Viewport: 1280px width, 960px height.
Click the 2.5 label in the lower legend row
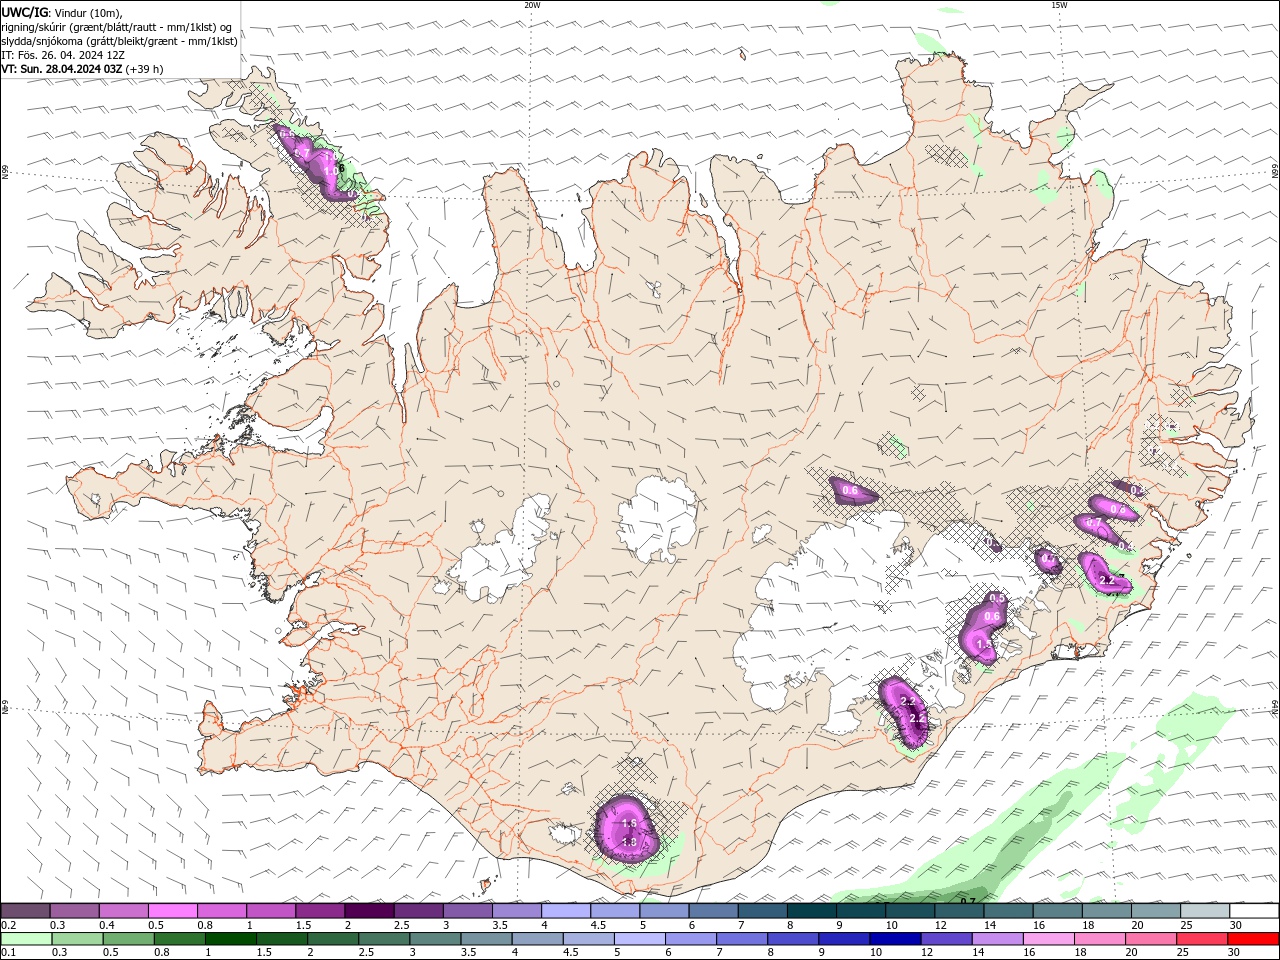click(x=366, y=952)
